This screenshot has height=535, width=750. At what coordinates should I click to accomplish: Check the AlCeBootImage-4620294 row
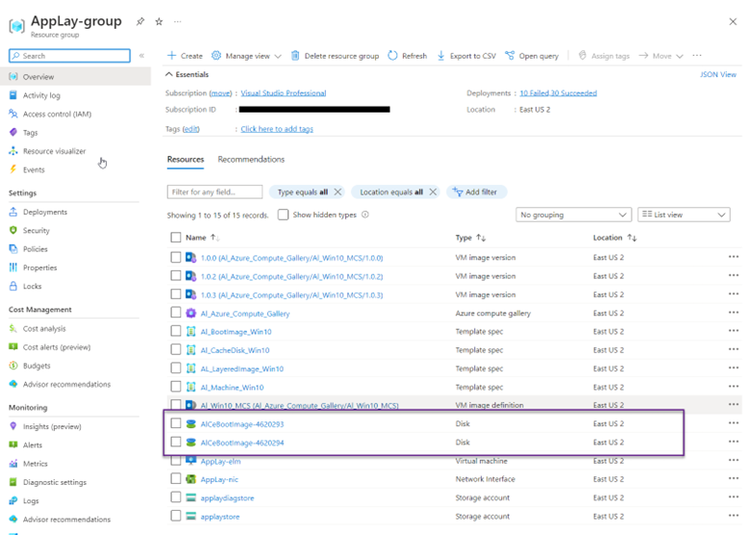coord(176,442)
